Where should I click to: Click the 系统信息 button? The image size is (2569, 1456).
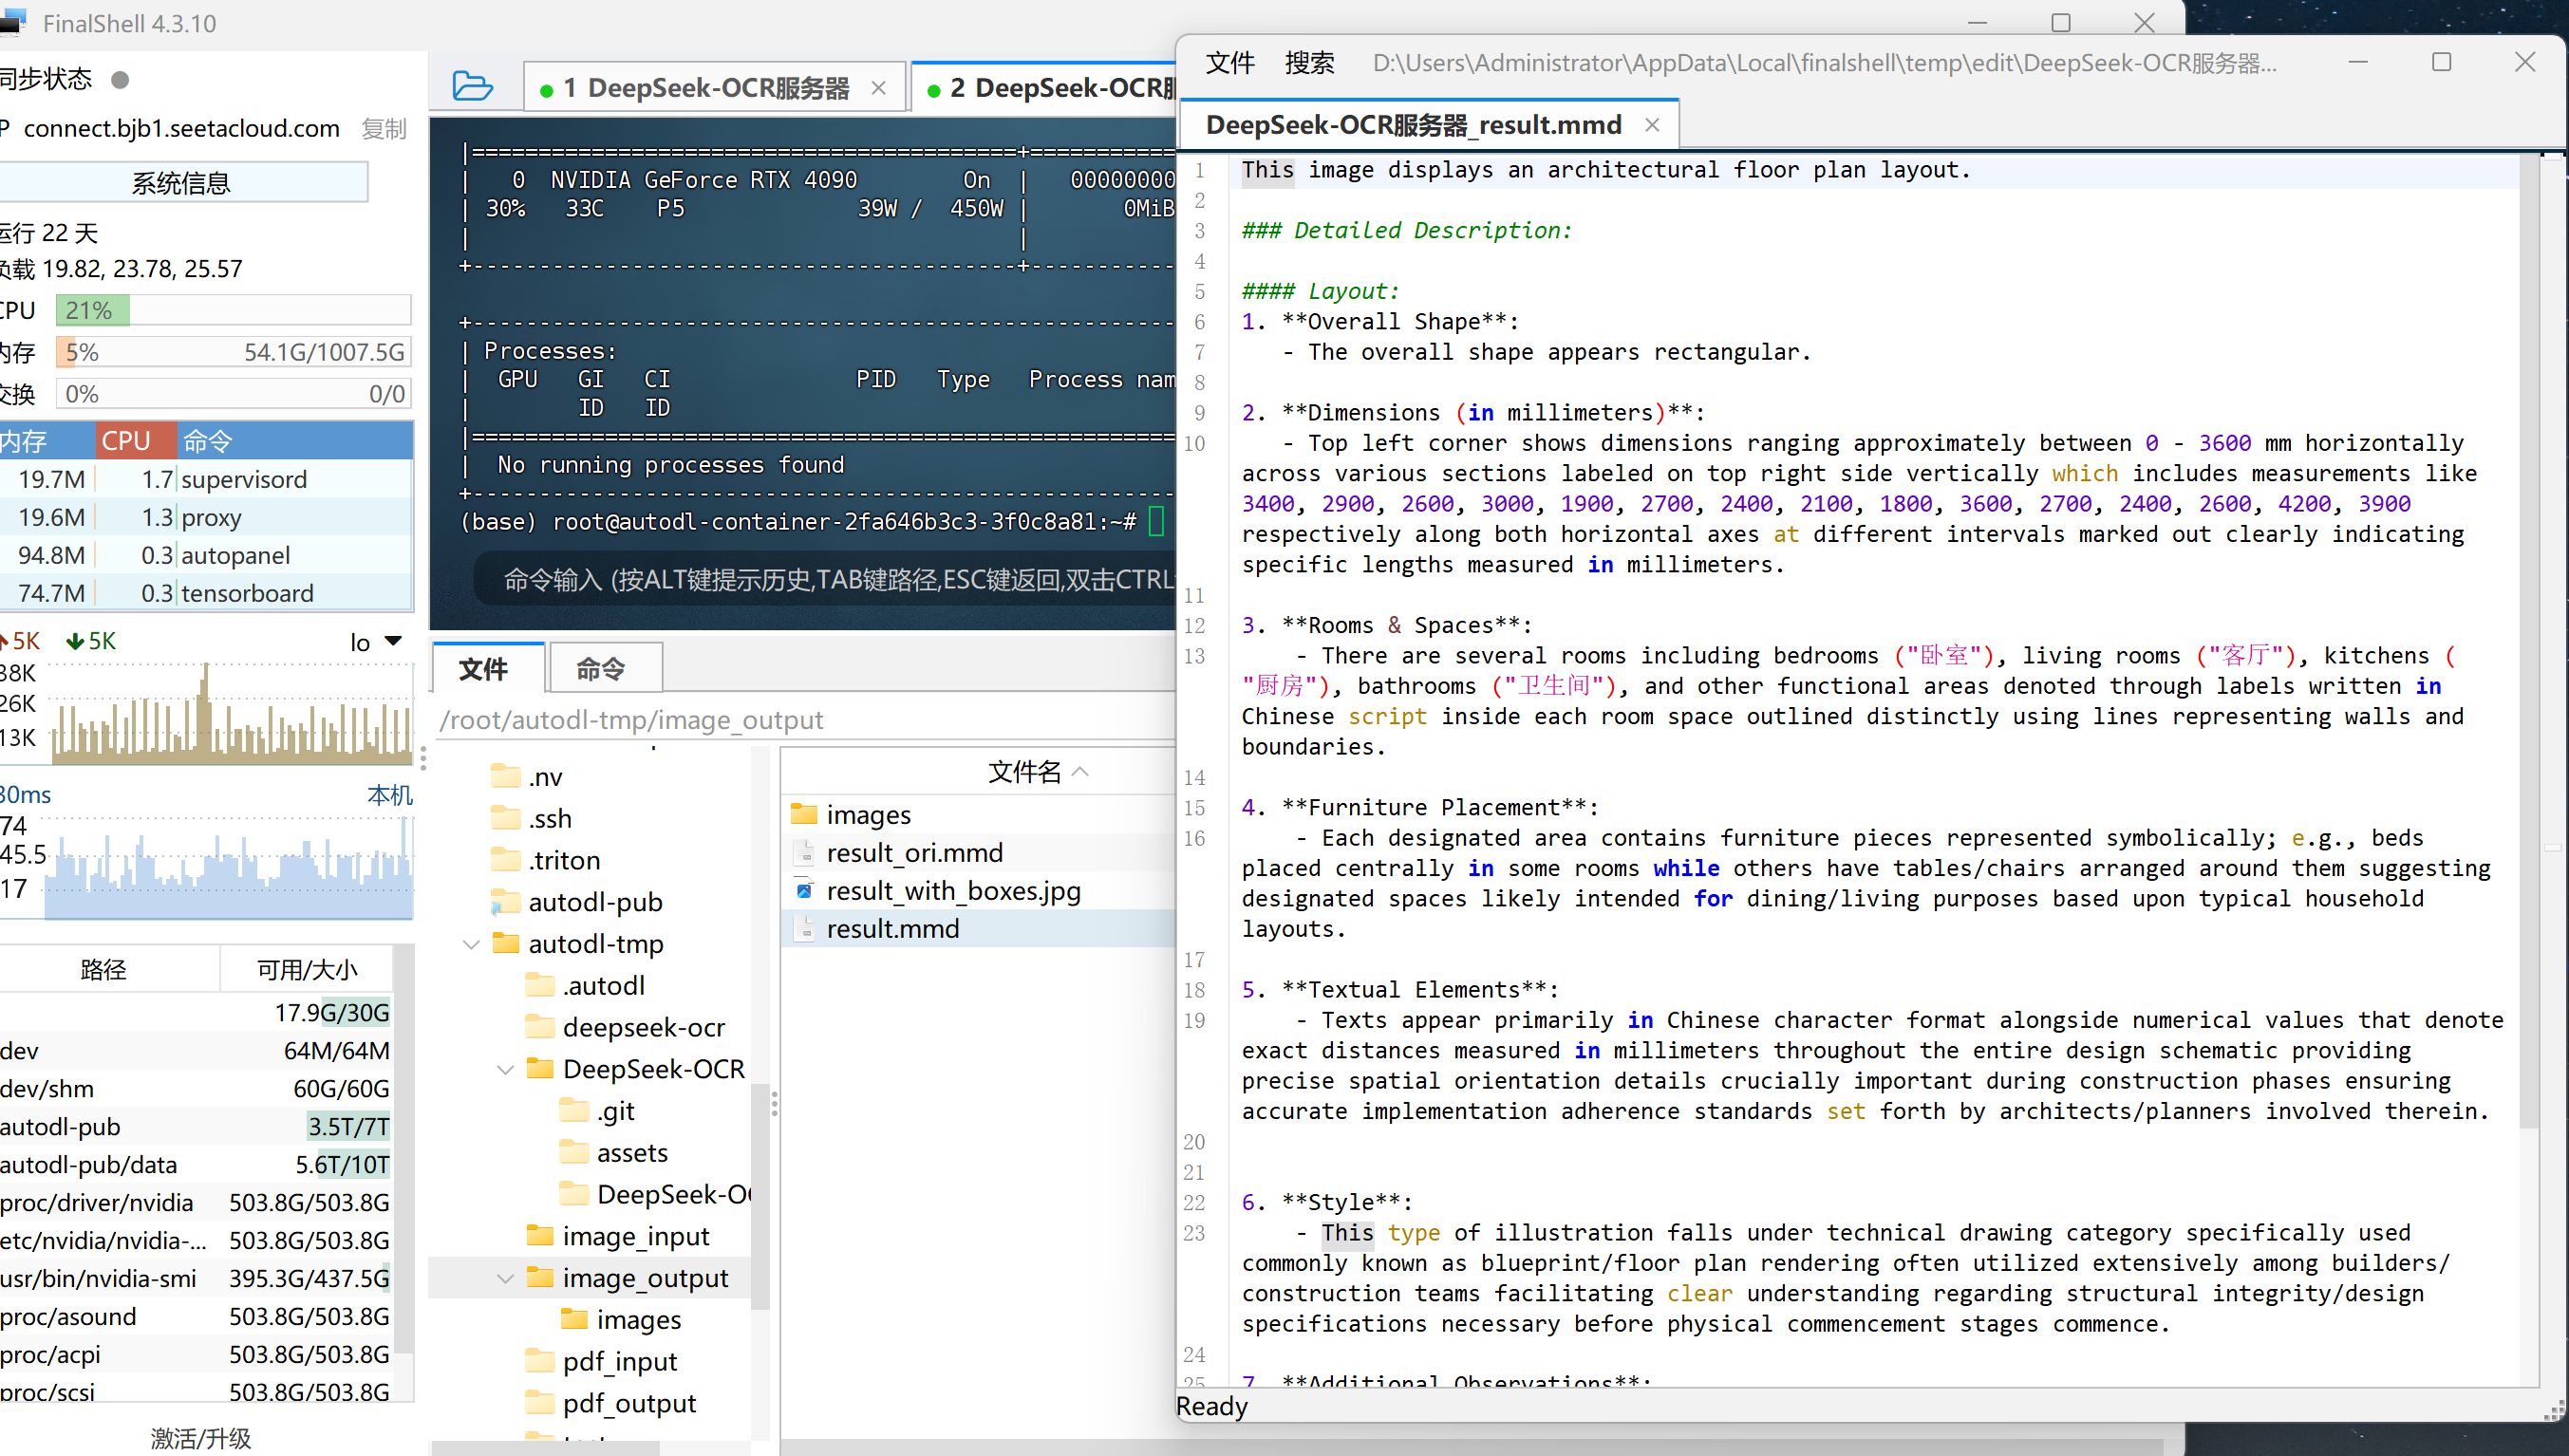[182, 183]
